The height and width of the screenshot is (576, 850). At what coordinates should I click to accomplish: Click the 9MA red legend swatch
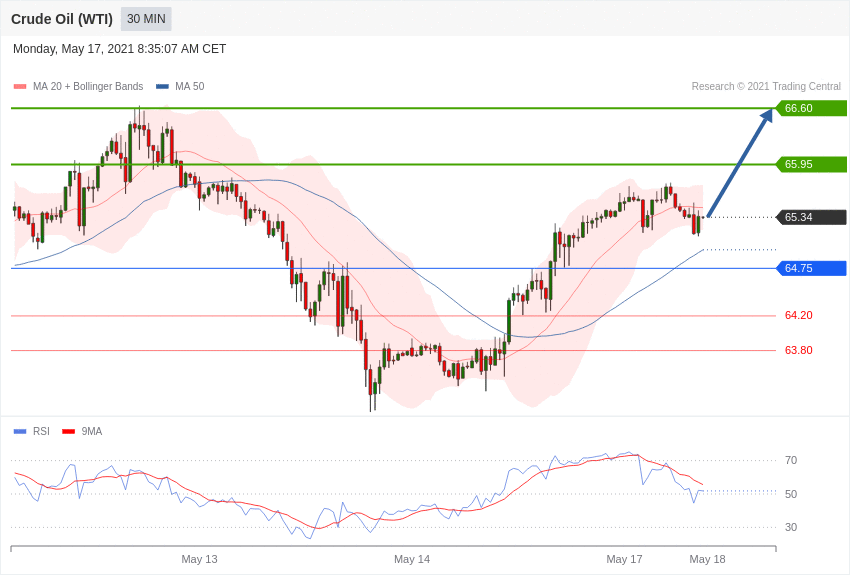[x=69, y=431]
